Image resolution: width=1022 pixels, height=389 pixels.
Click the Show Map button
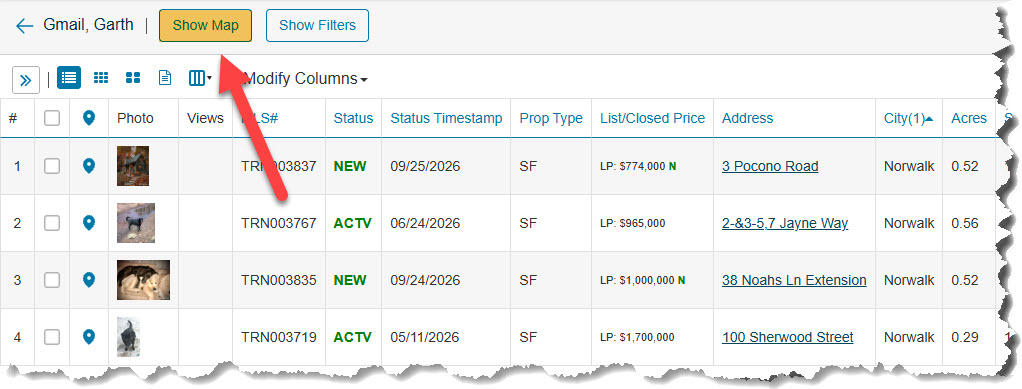click(x=205, y=25)
